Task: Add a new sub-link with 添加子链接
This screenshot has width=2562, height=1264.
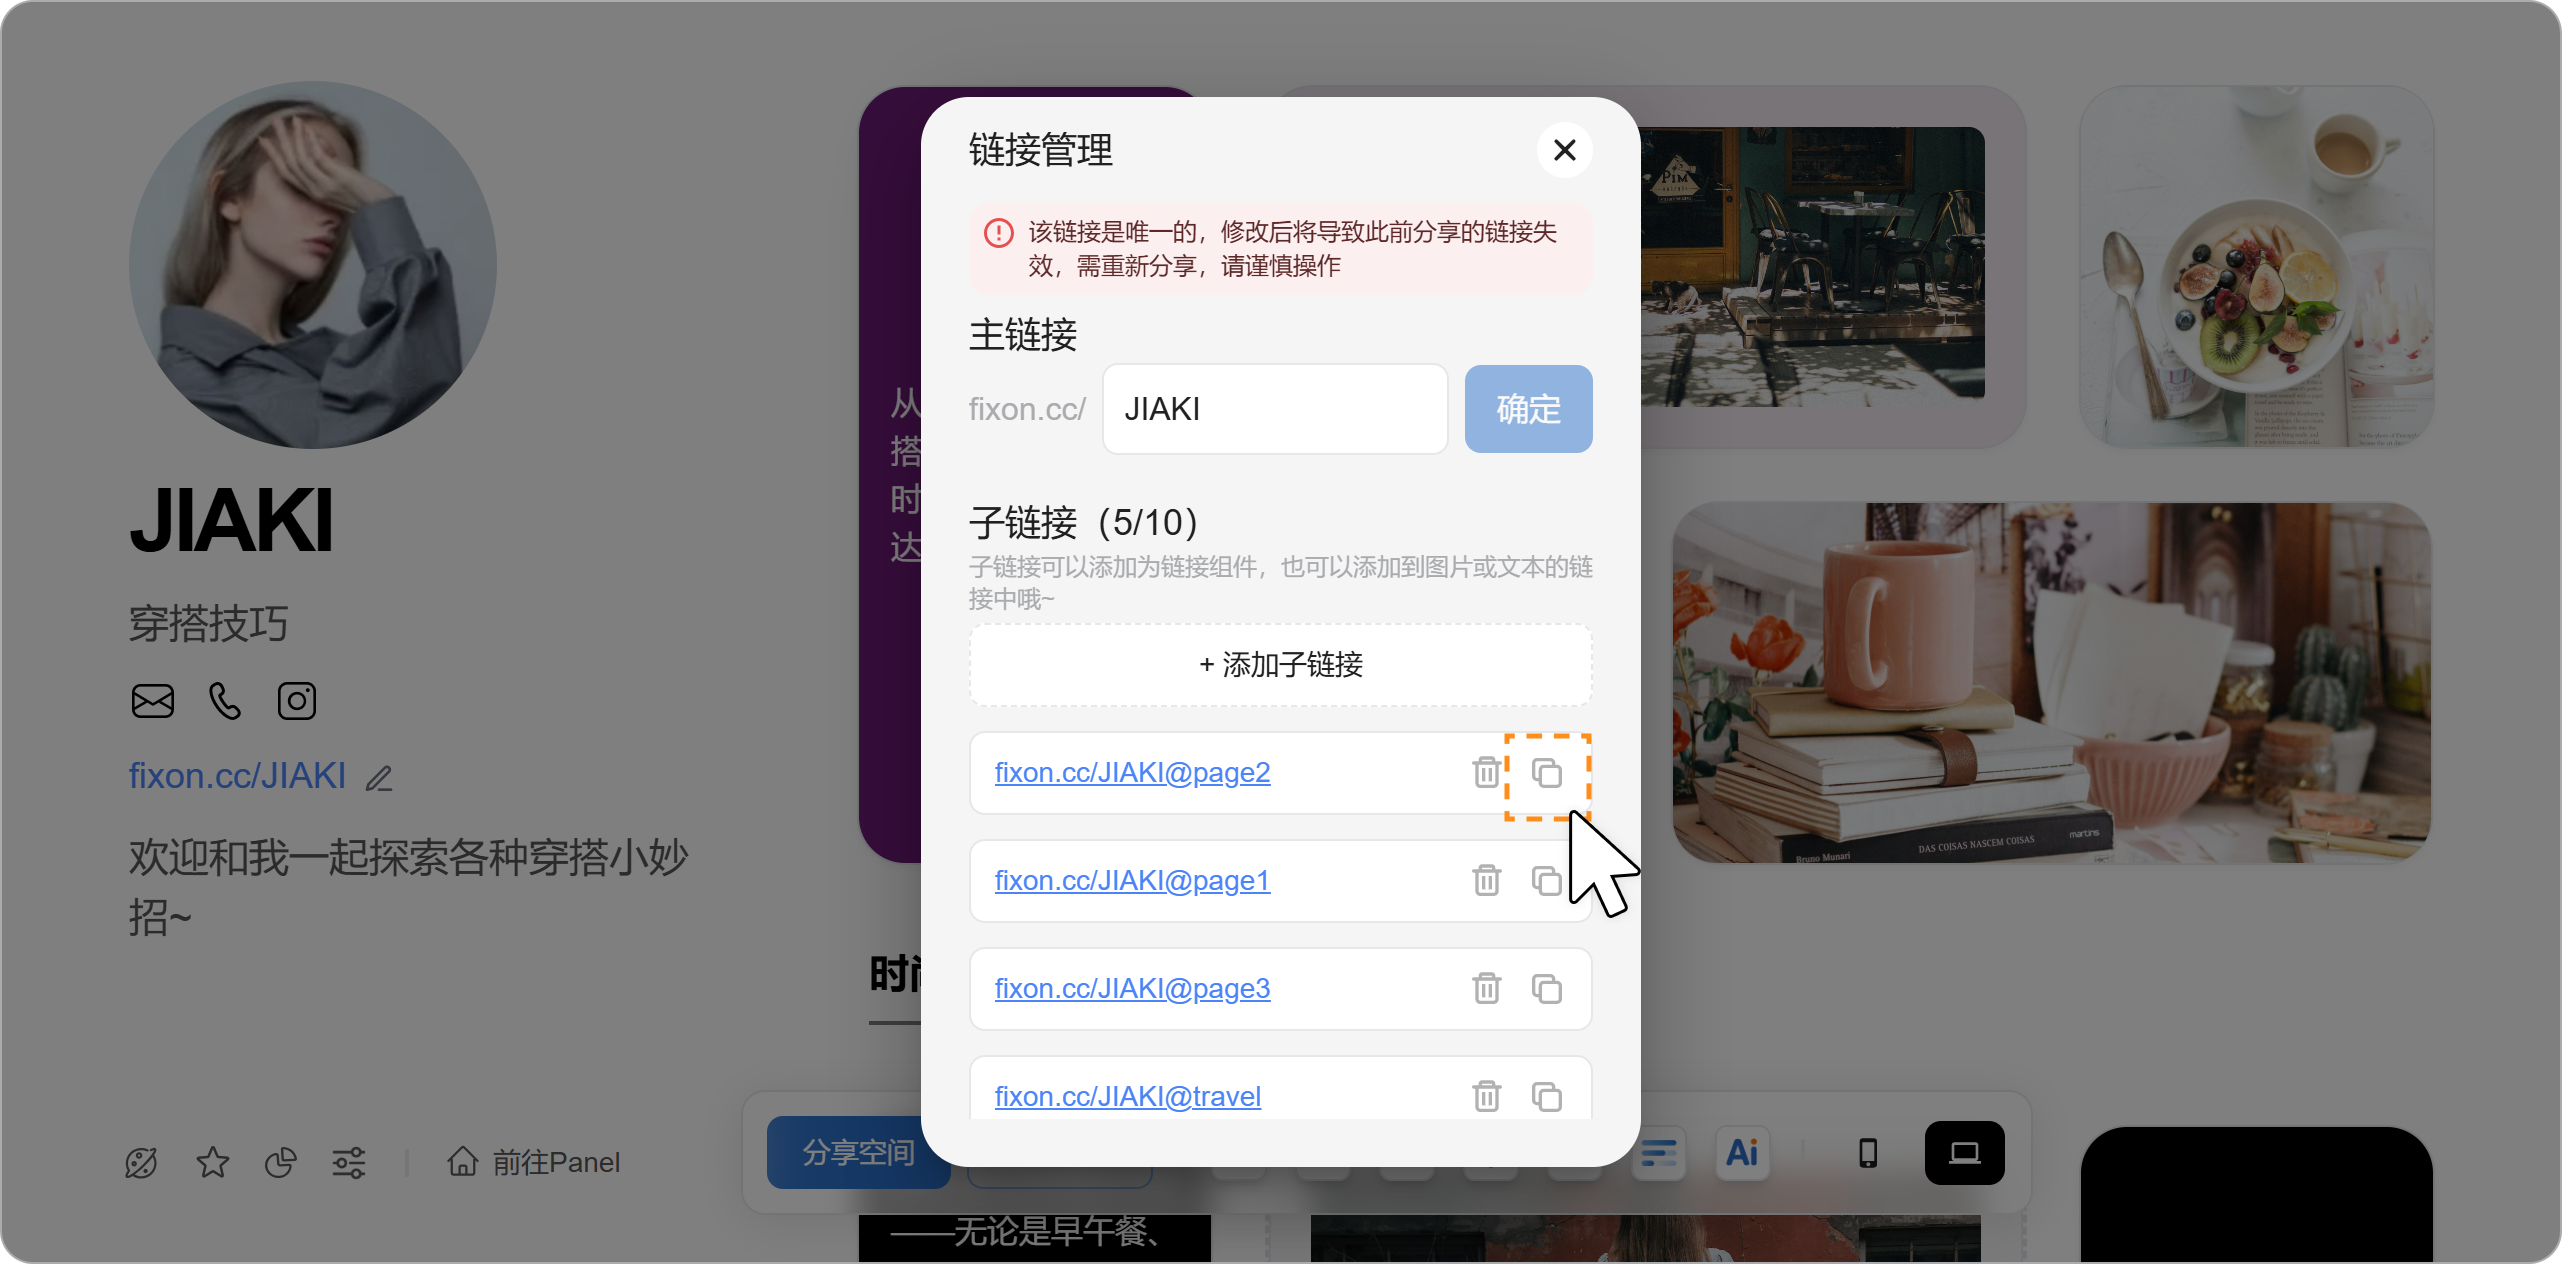Action: 1280,665
